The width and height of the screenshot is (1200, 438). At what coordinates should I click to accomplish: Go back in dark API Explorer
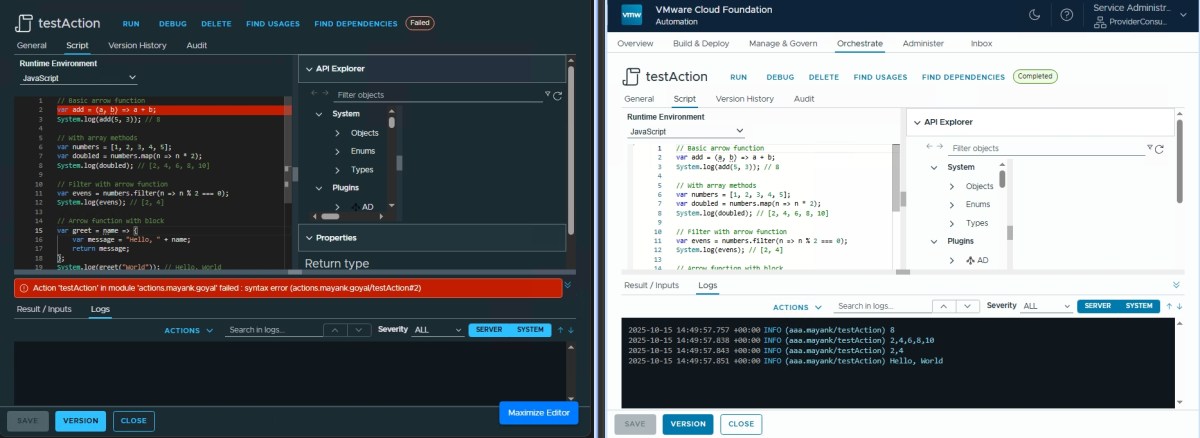[312, 94]
